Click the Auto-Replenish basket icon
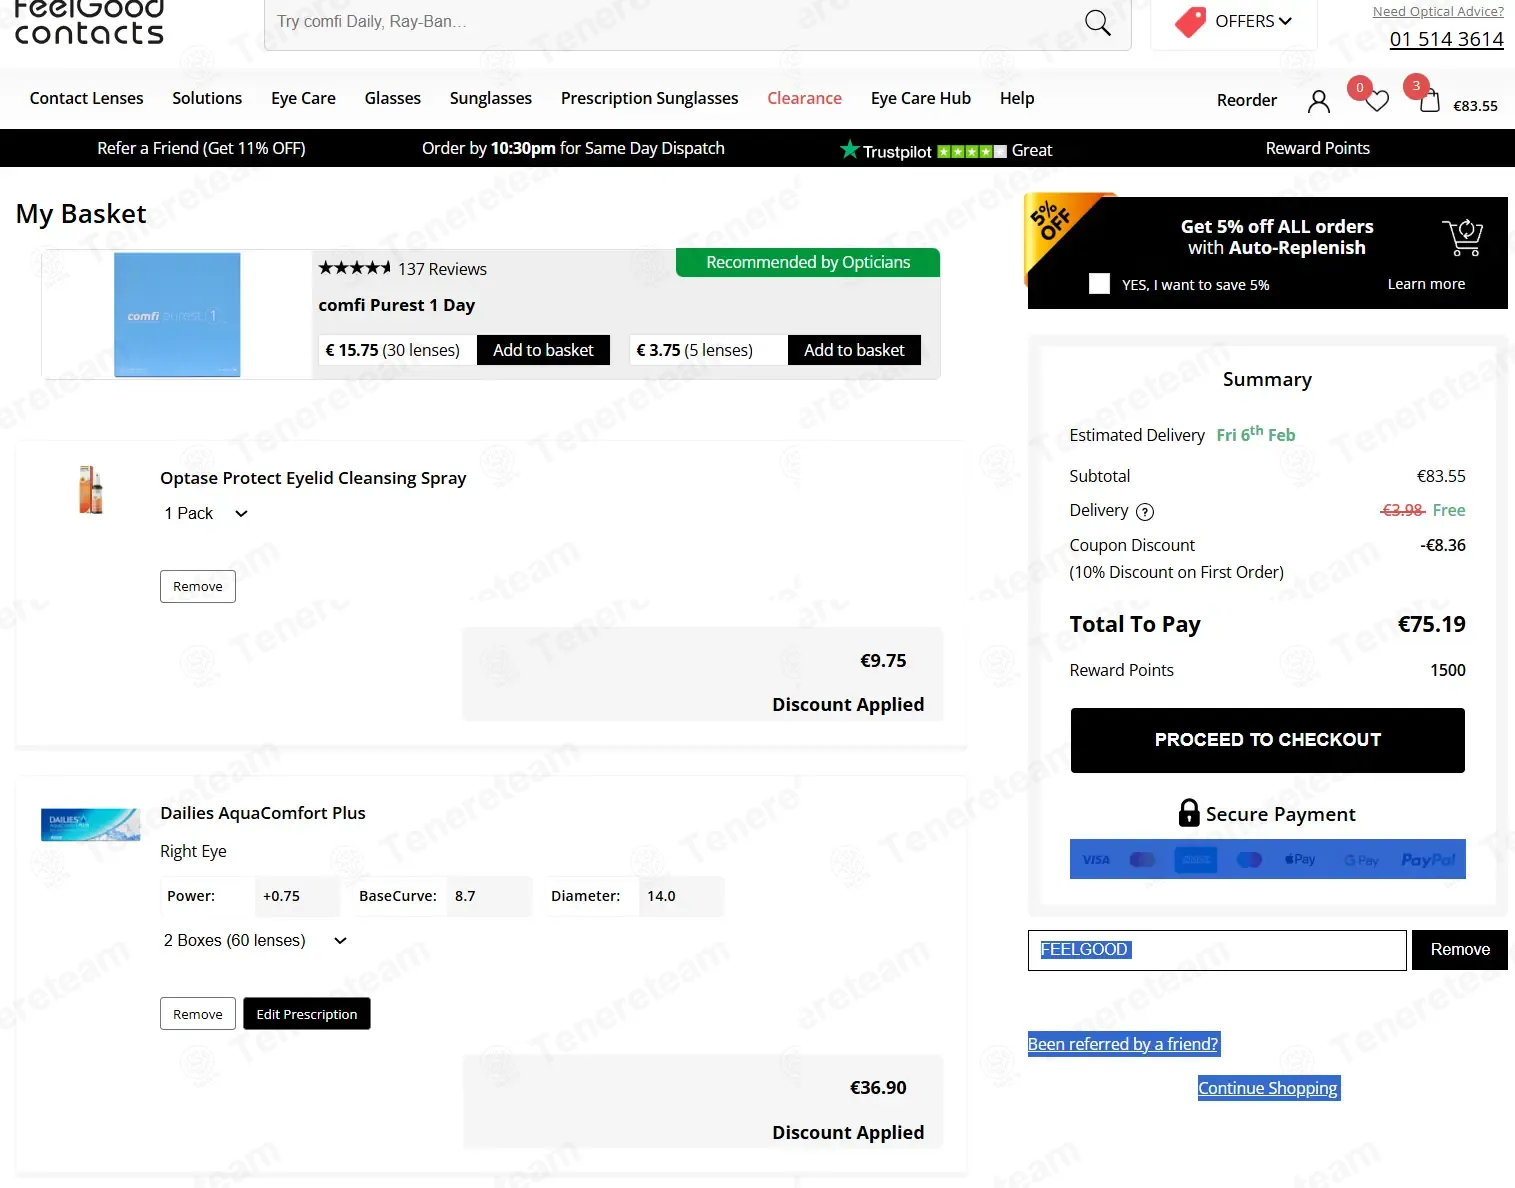This screenshot has height=1188, width=1515. click(1462, 237)
